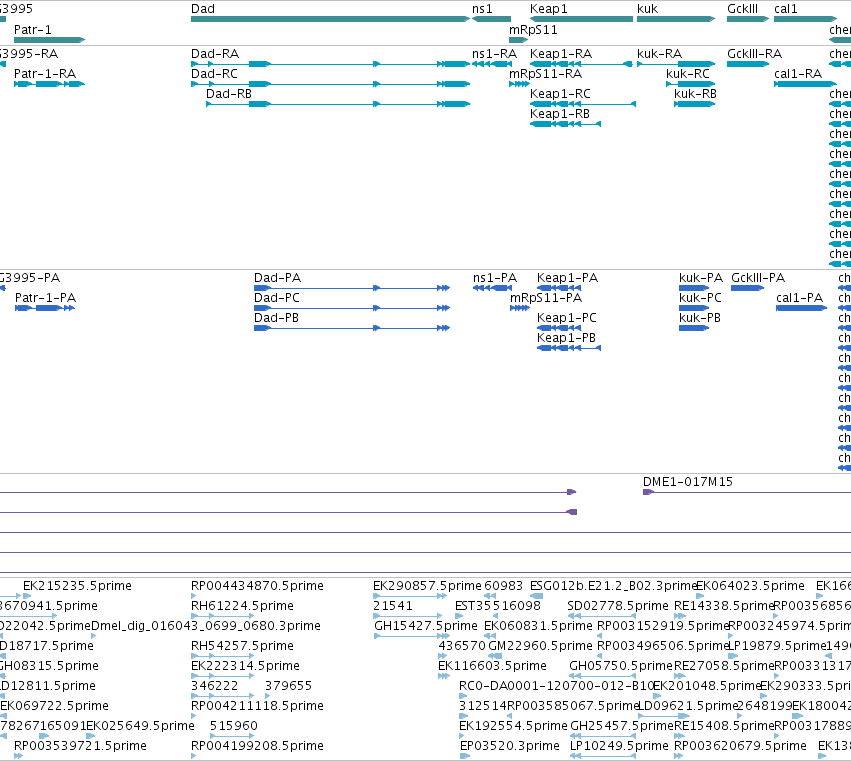Select EST ESG012b.E21.2_B02.3prime
This screenshot has height=761, width=851.
[x=613, y=586]
